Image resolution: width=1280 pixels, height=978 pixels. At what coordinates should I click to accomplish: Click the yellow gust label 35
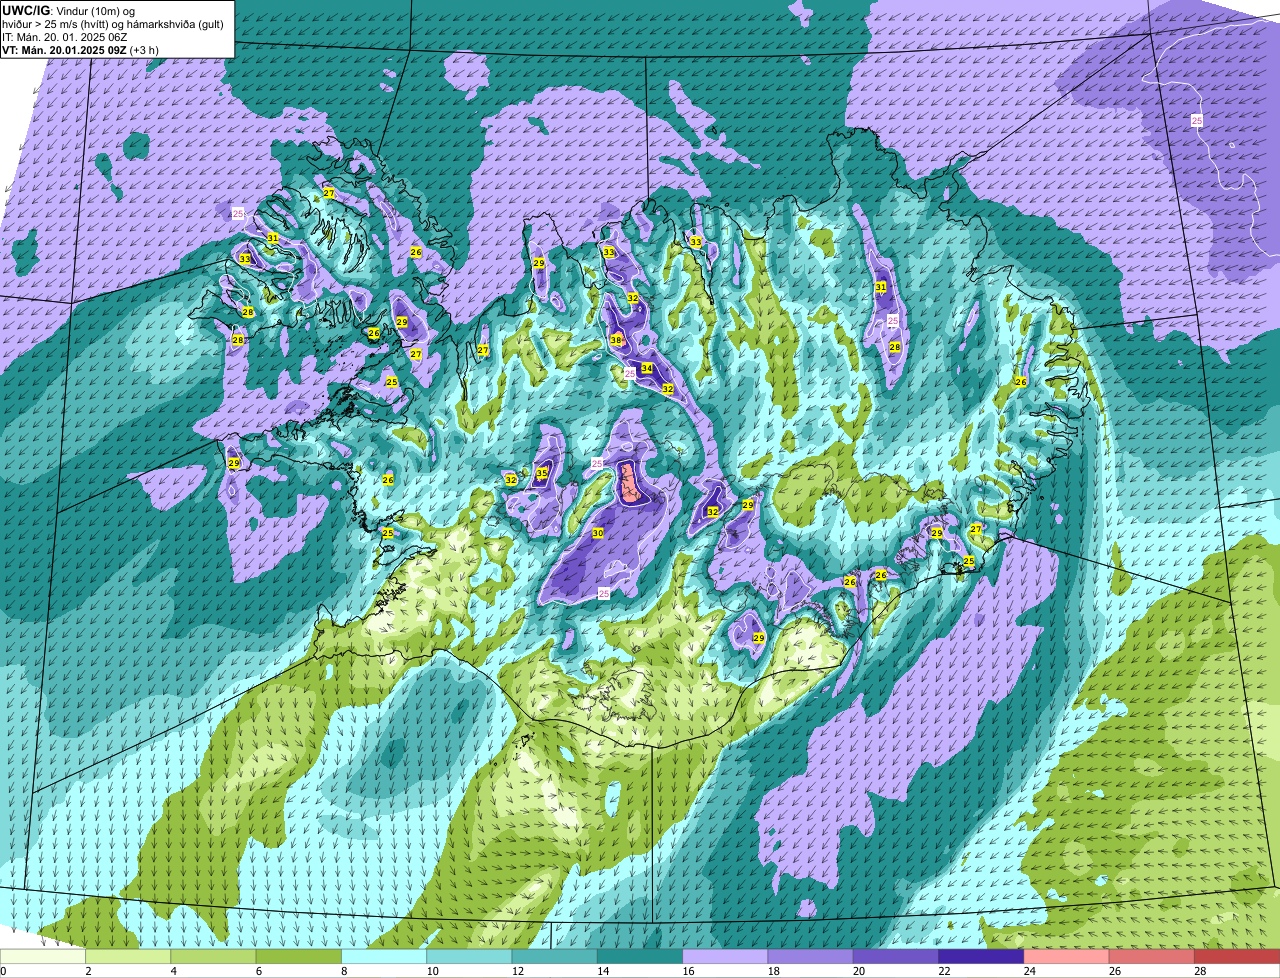tap(542, 473)
